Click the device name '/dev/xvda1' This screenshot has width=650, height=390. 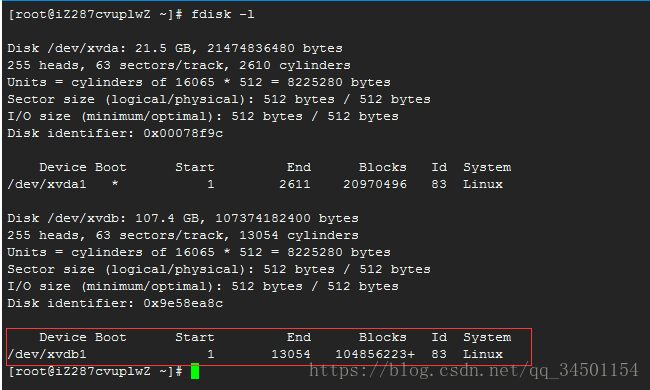(x=47, y=184)
